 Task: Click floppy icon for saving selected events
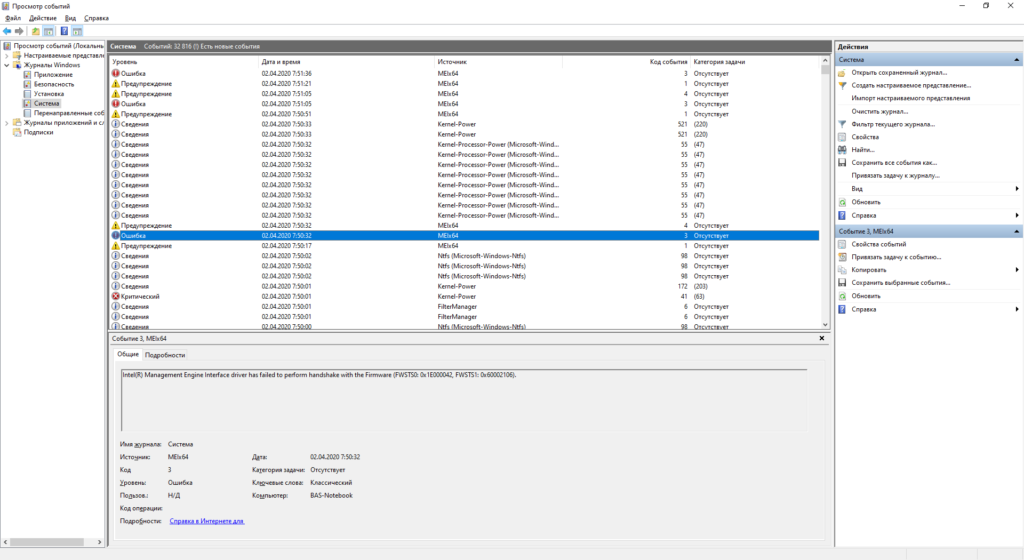pyautogui.click(x=842, y=283)
